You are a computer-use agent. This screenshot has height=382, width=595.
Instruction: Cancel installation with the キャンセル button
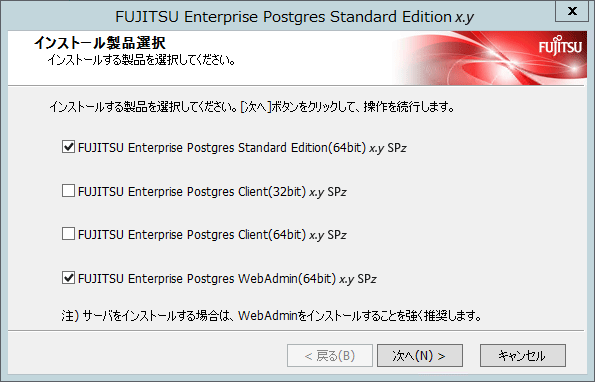(523, 355)
